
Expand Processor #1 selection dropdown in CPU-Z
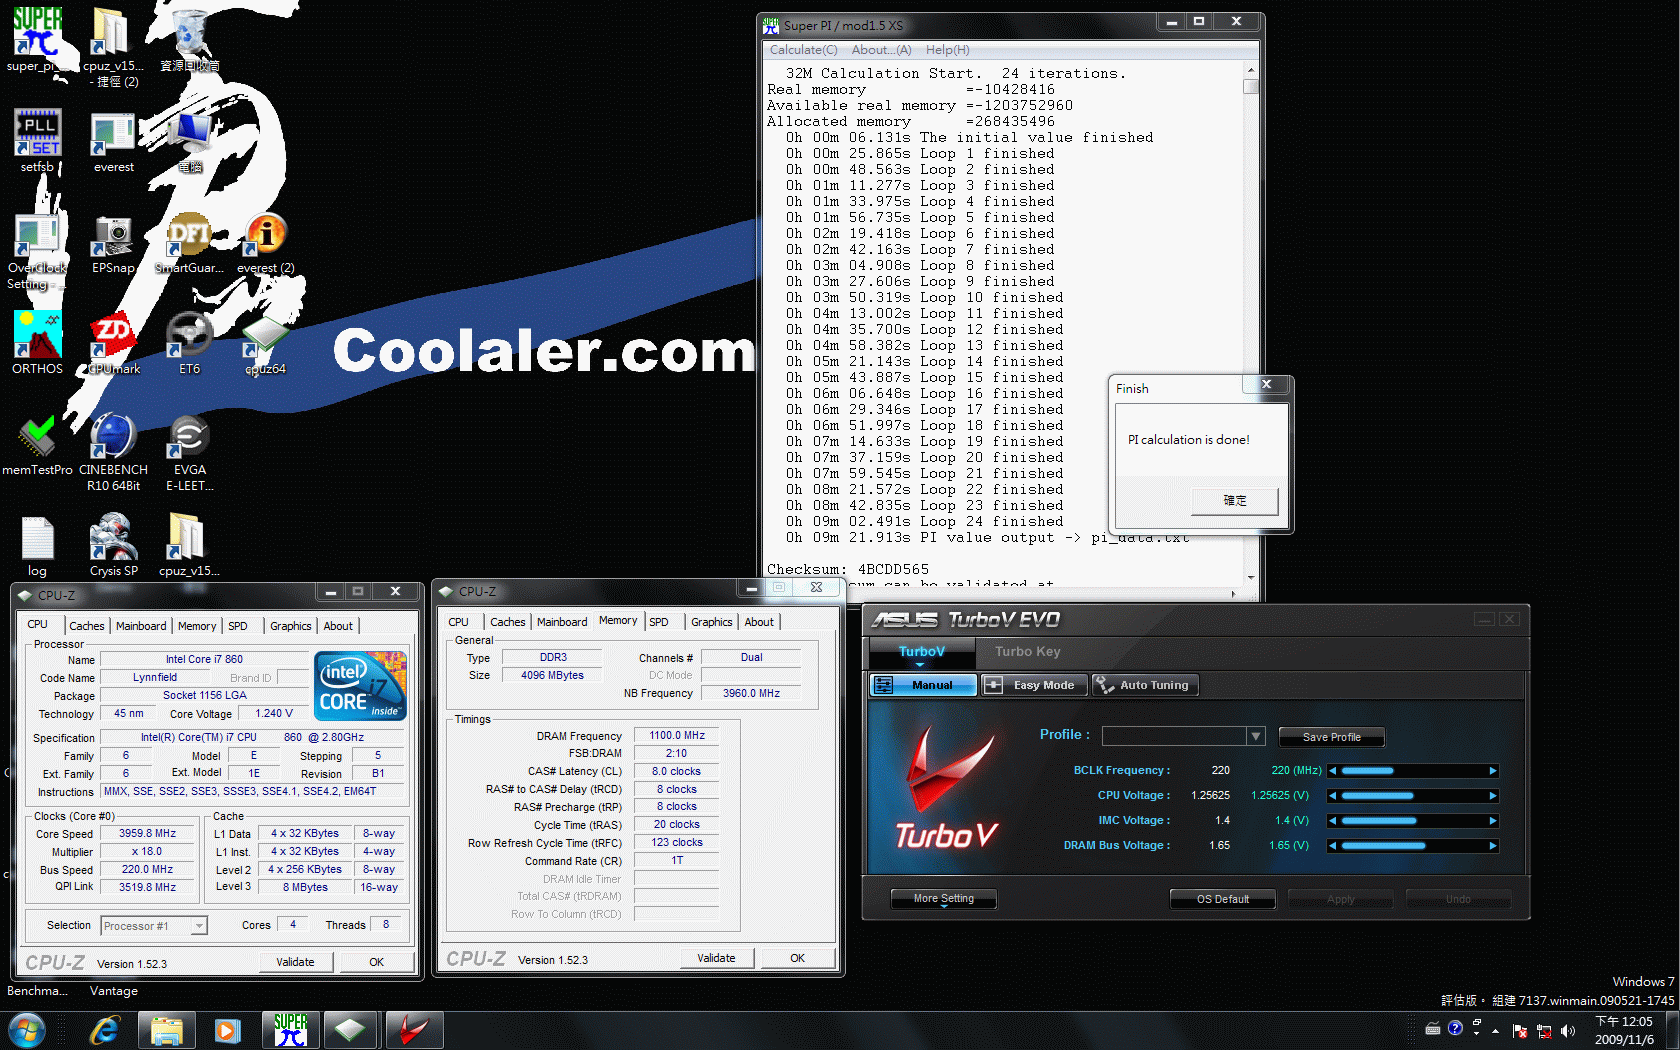click(x=199, y=926)
